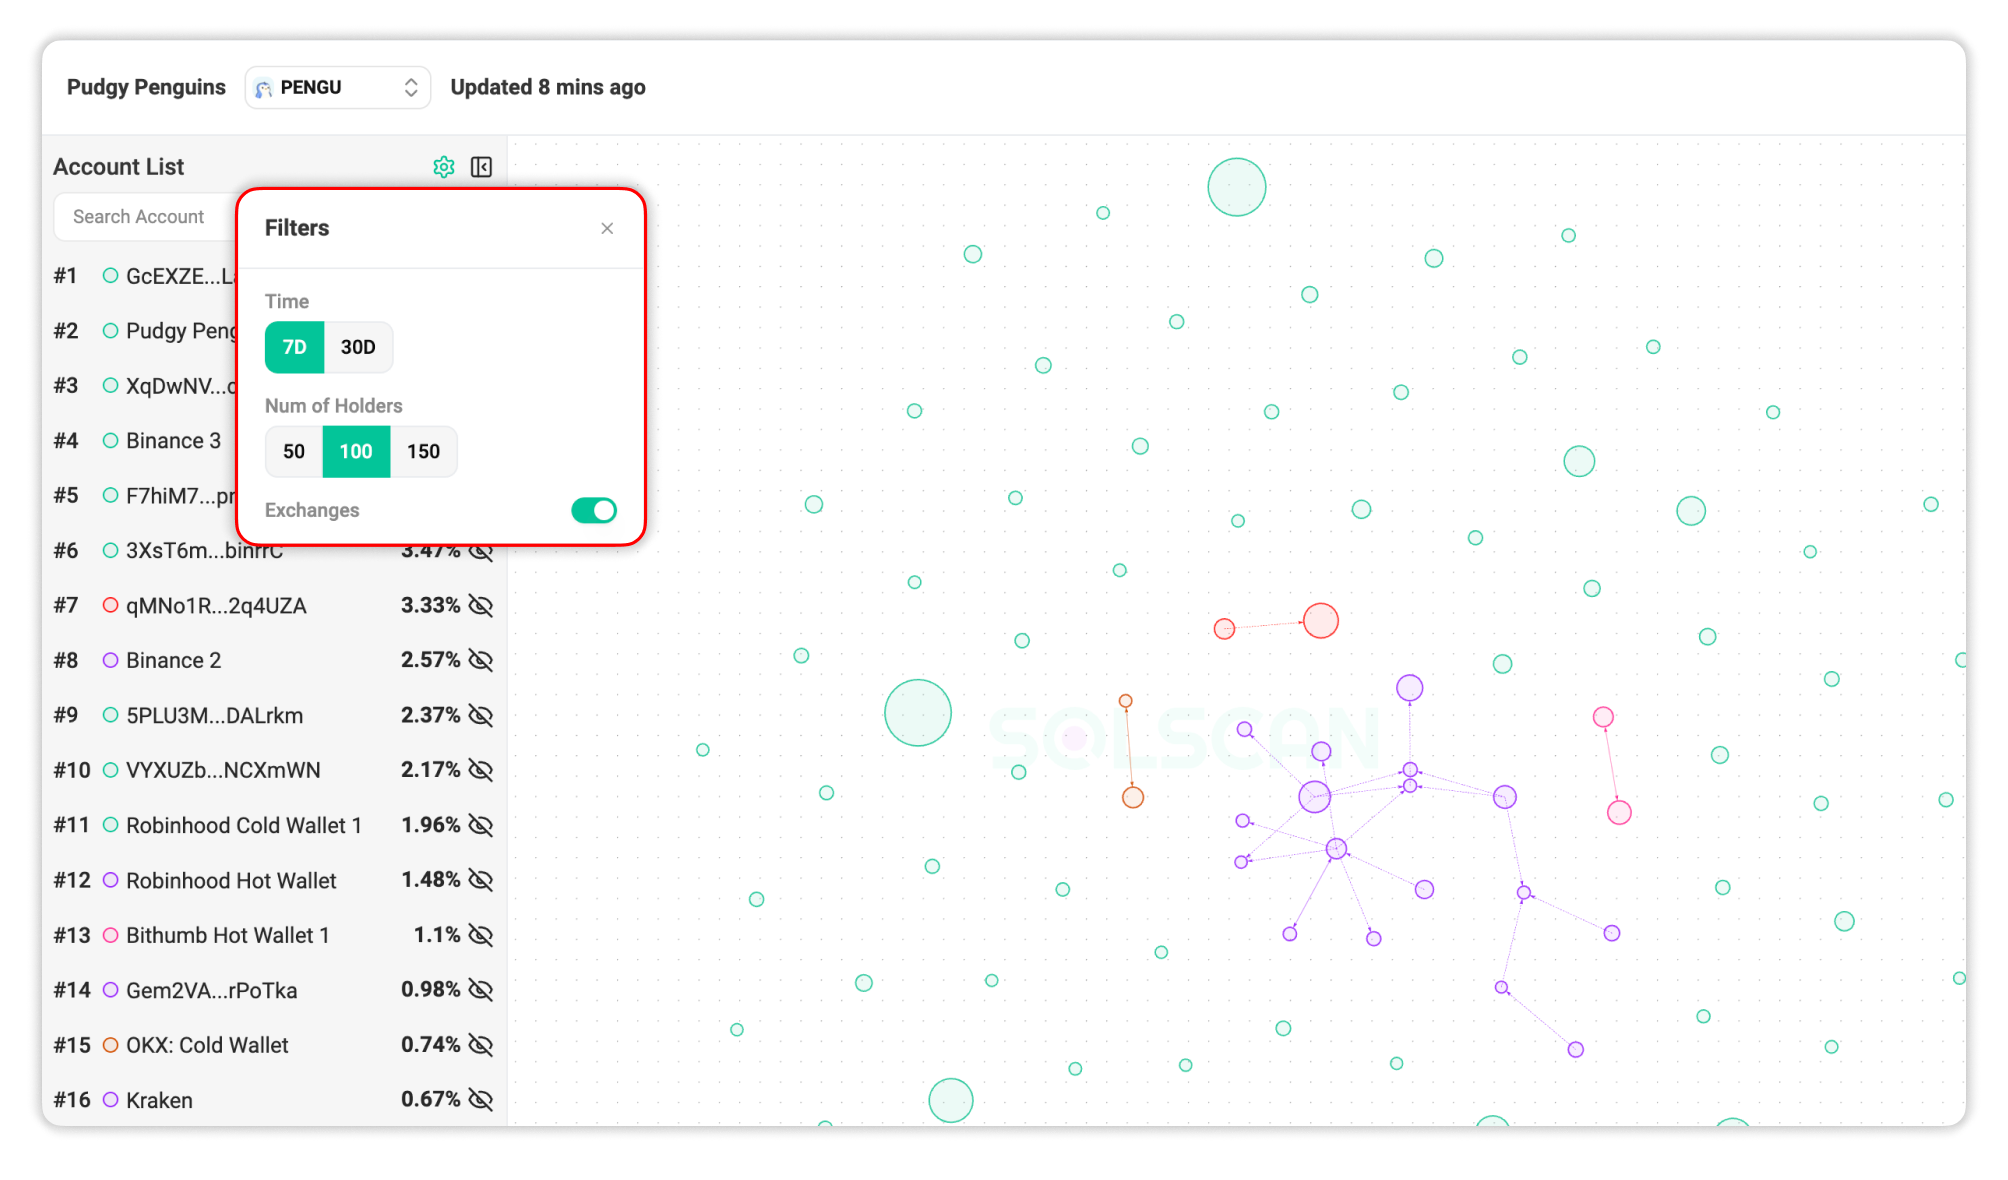Image resolution: width=2008 pixels, height=1180 pixels.
Task: Hide Robinhood Cold Wallet 1 from the map
Action: tap(480, 825)
